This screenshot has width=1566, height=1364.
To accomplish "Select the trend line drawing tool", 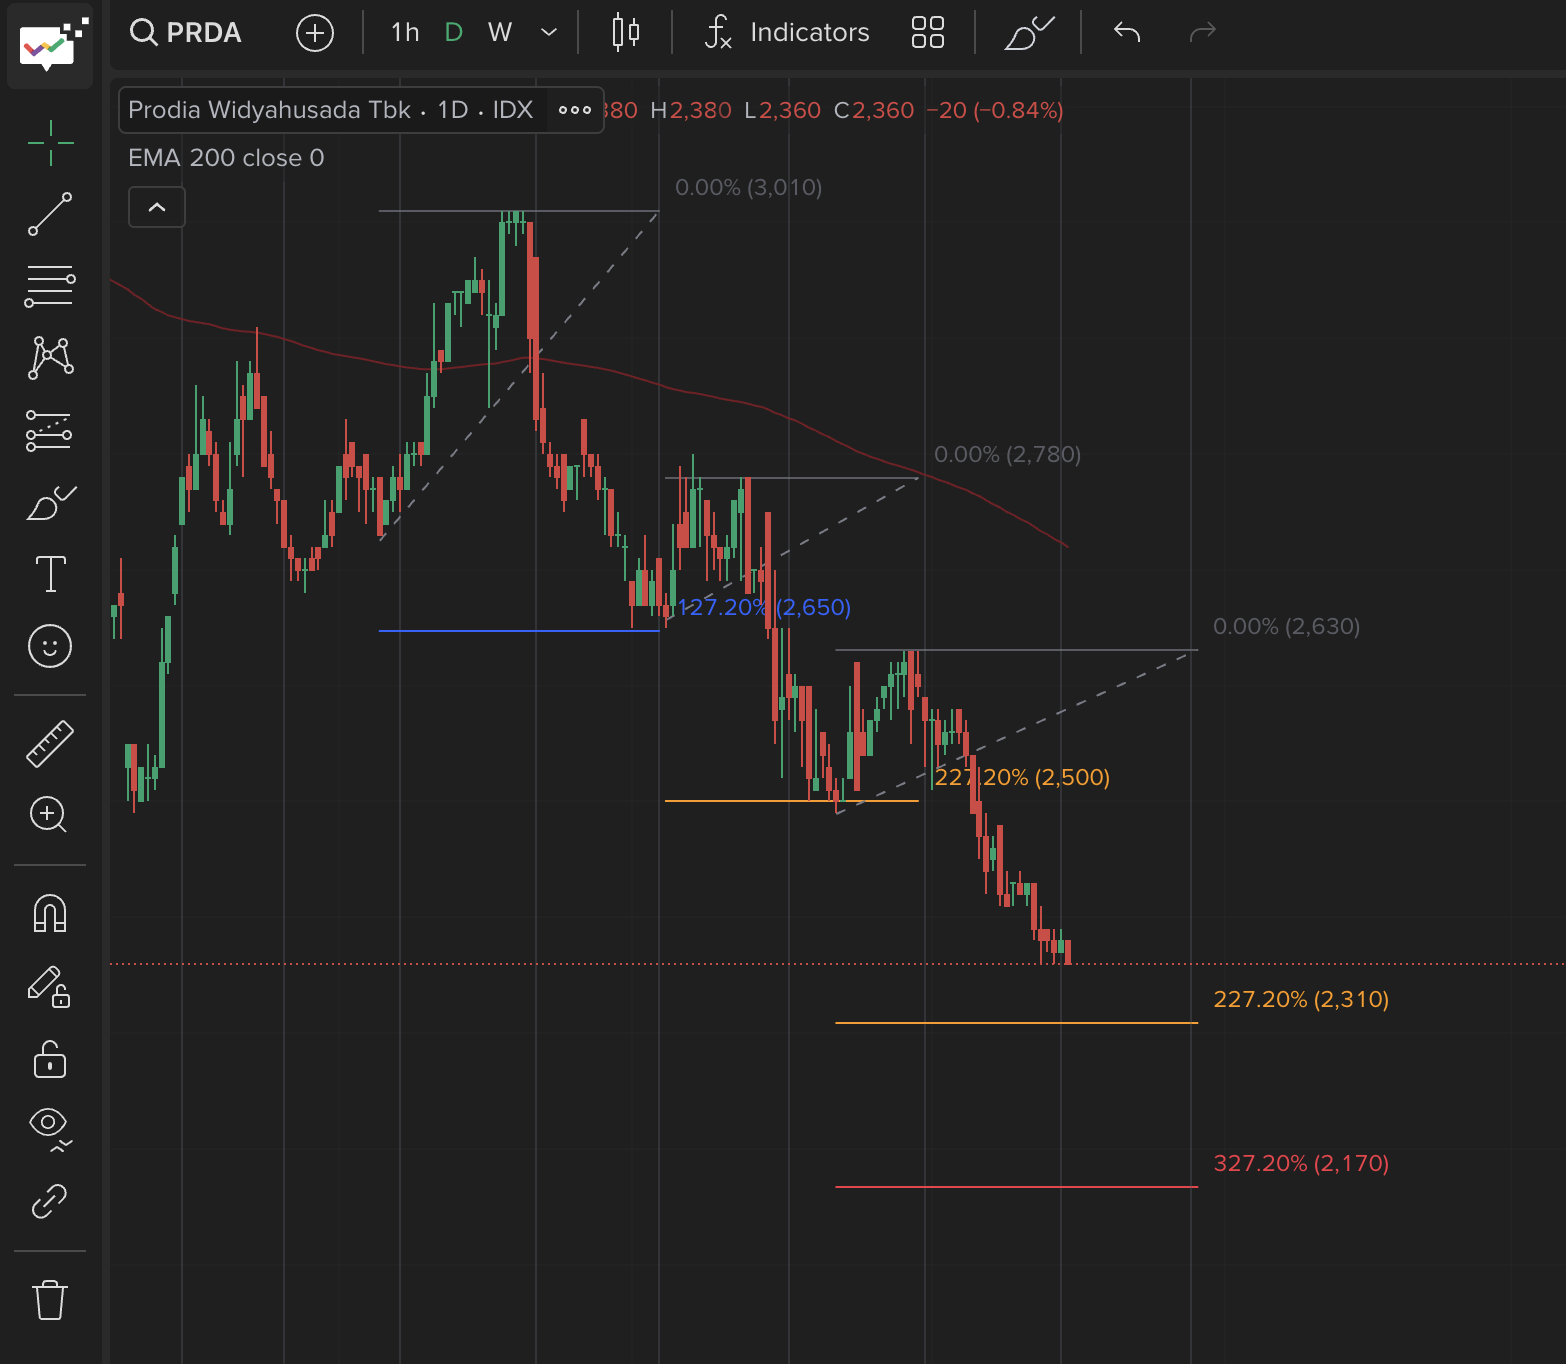I will point(50,214).
